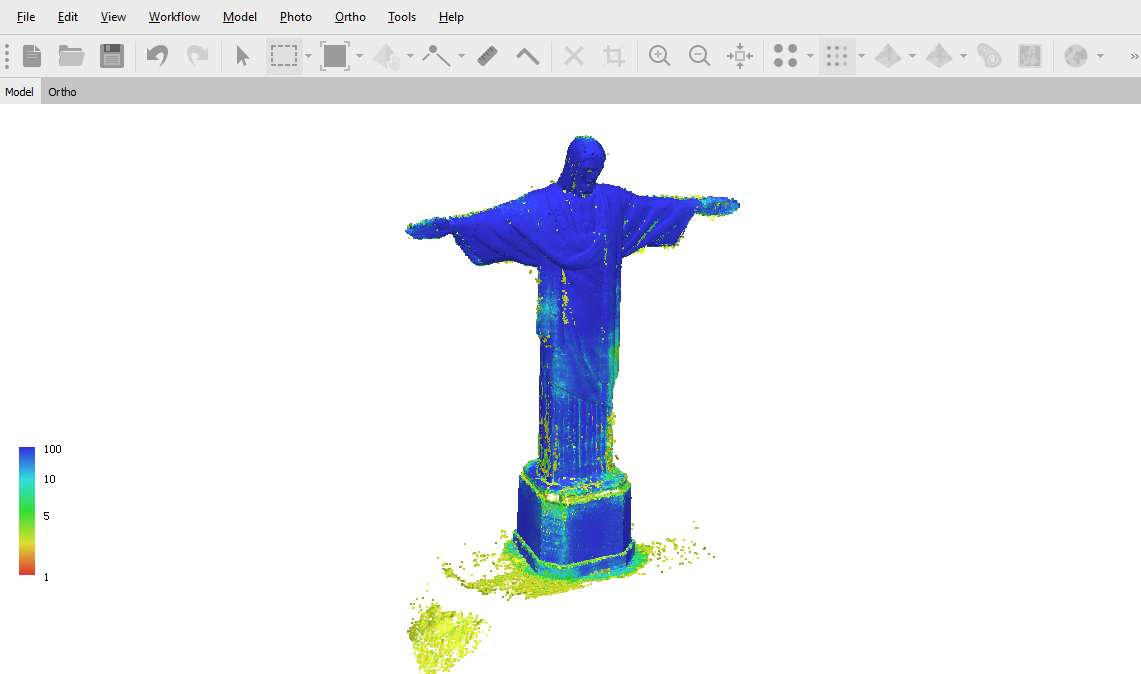Click the Reset View icon
The image size is (1141, 674).
pos(739,56)
